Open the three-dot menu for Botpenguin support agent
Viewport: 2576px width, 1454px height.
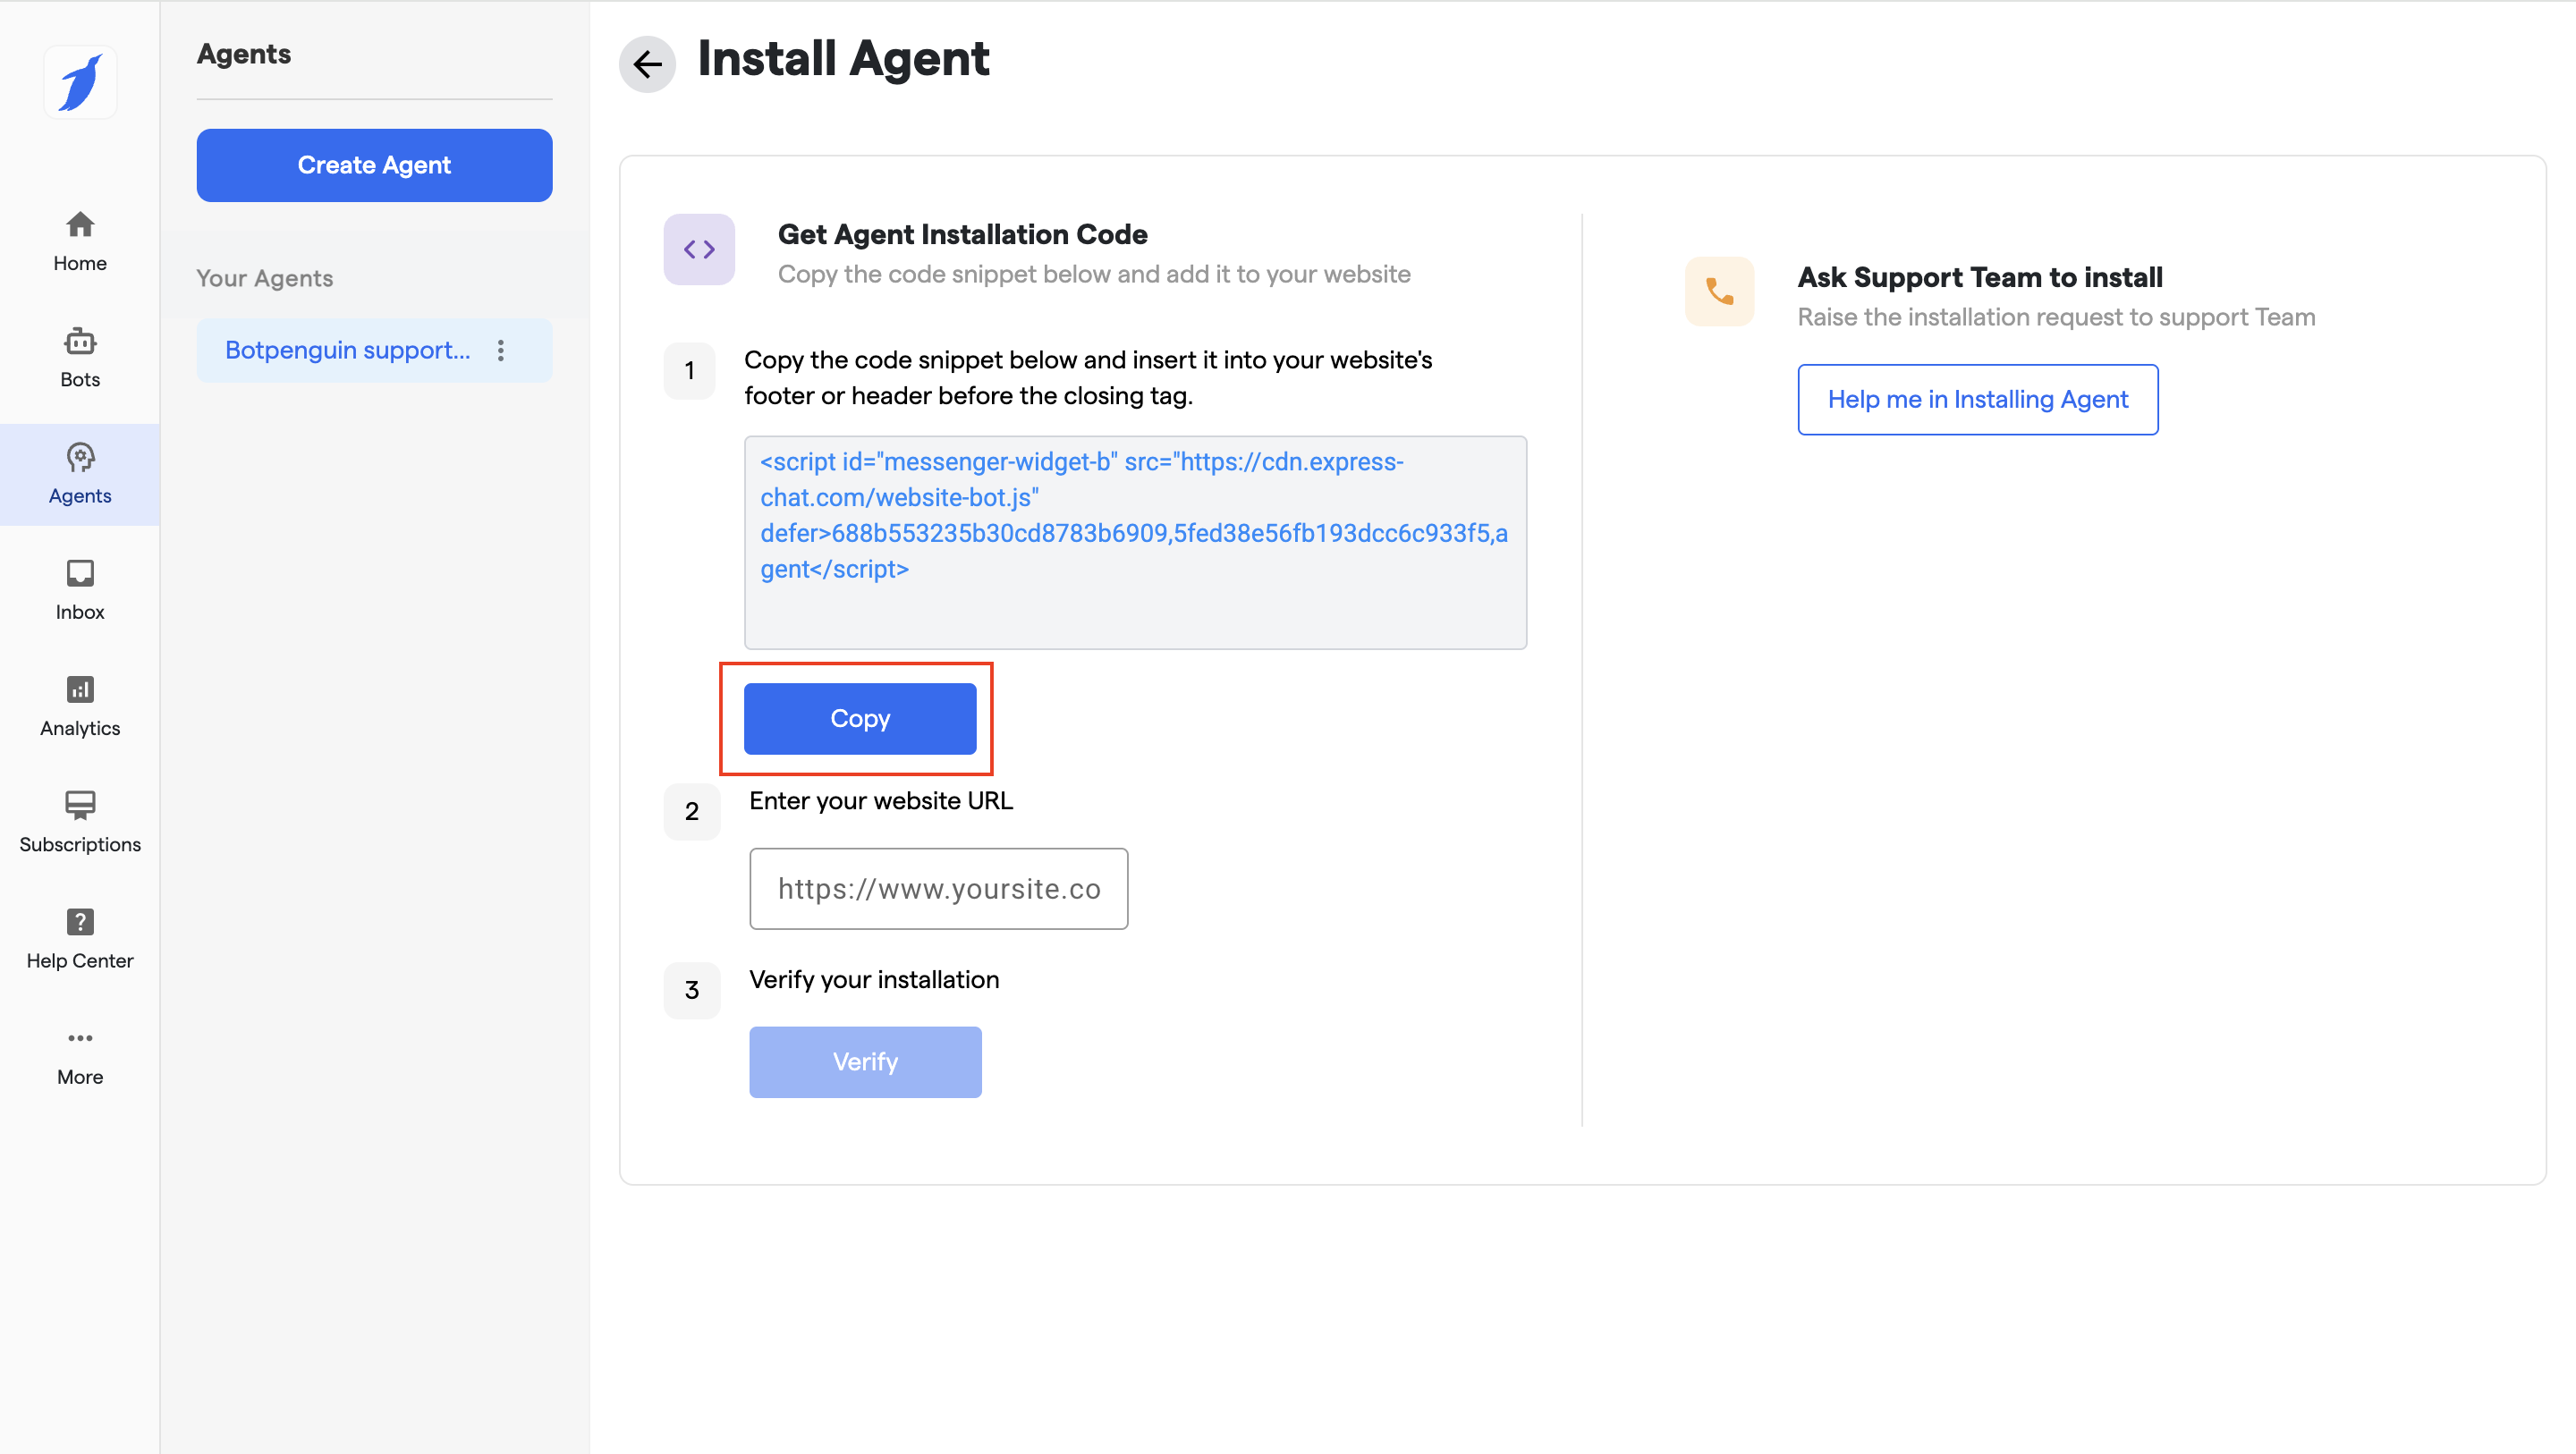[501, 350]
